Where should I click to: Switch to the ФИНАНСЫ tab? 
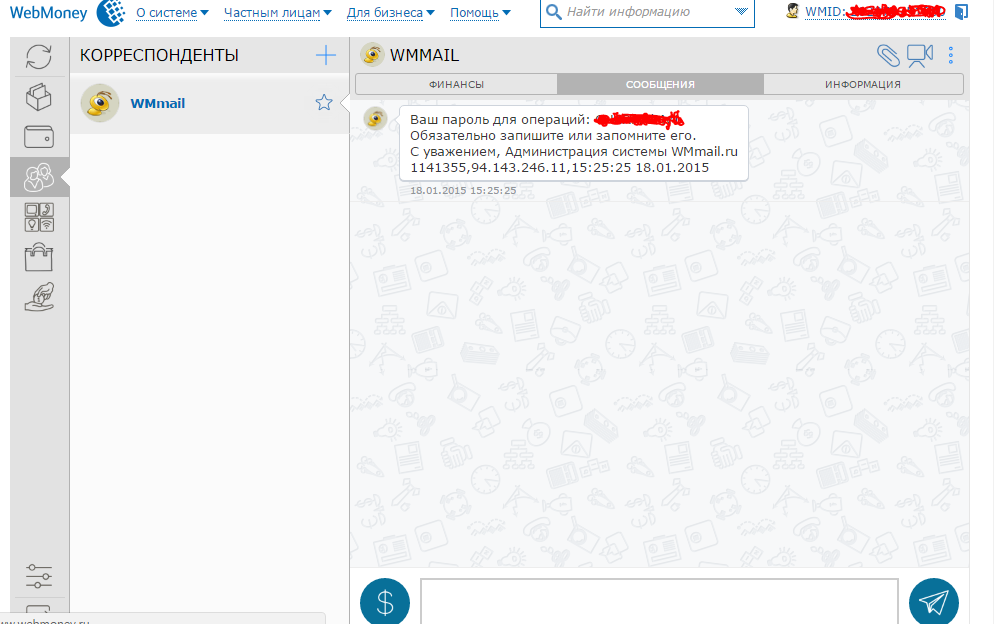(x=456, y=84)
